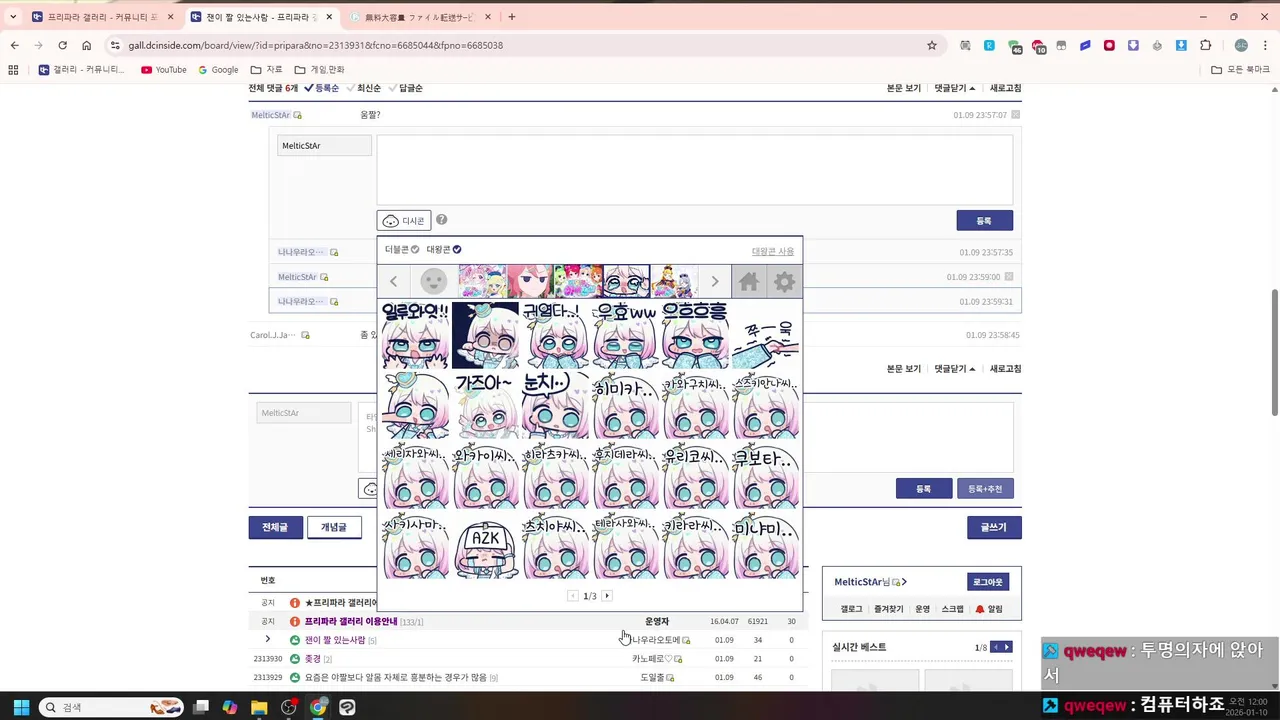Click the 디시콘 button
This screenshot has height=720, width=1280.
pos(404,220)
